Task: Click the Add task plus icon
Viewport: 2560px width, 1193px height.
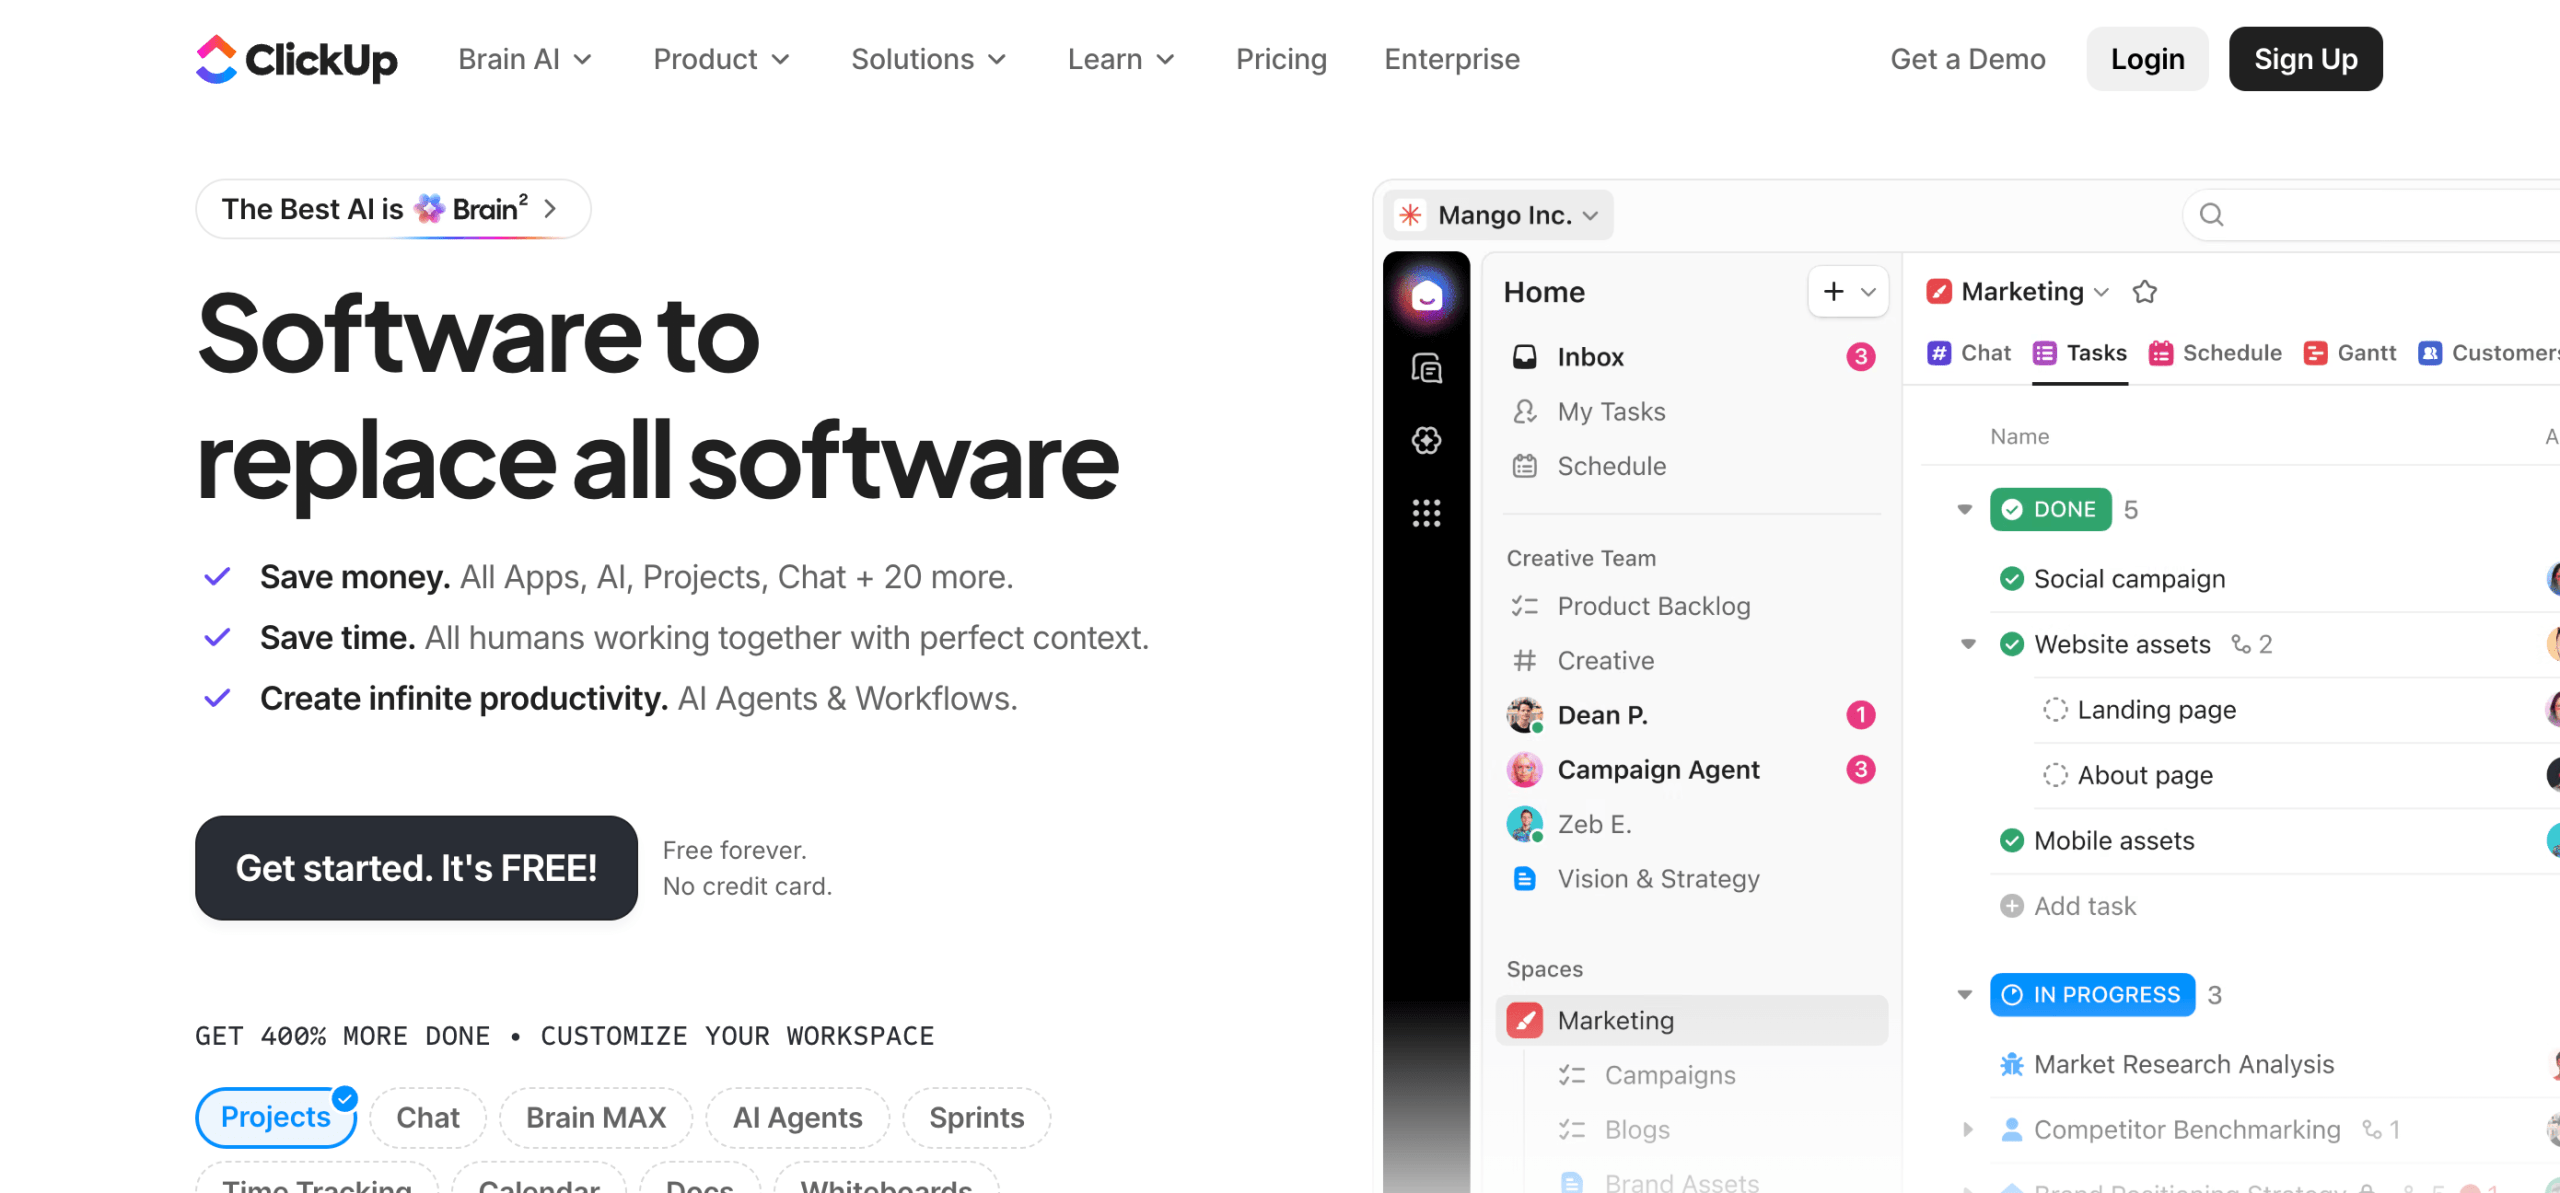Action: pyautogui.click(x=2011, y=906)
